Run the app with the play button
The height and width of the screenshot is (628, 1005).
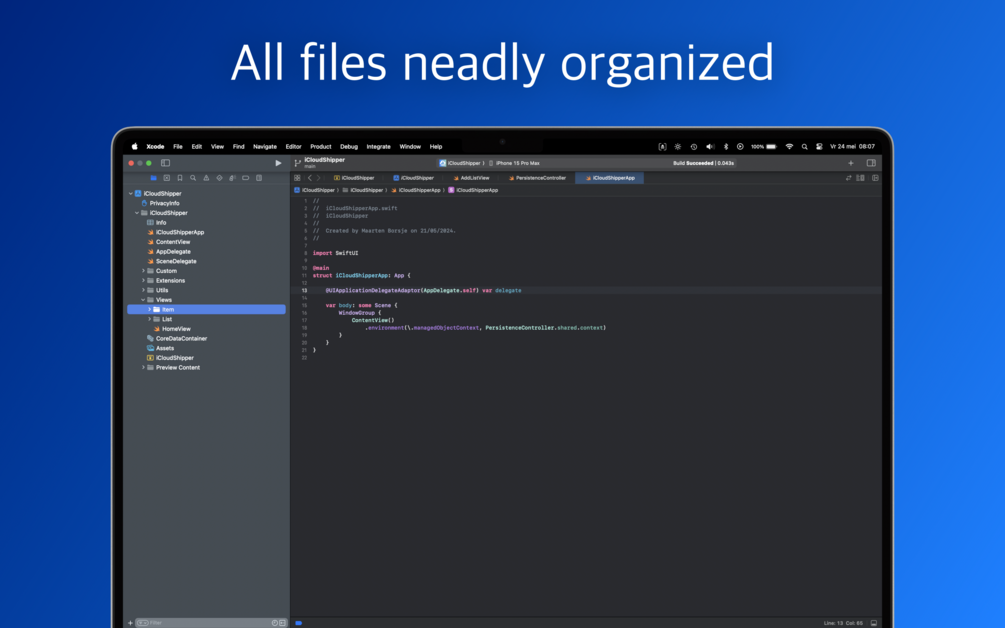point(278,163)
